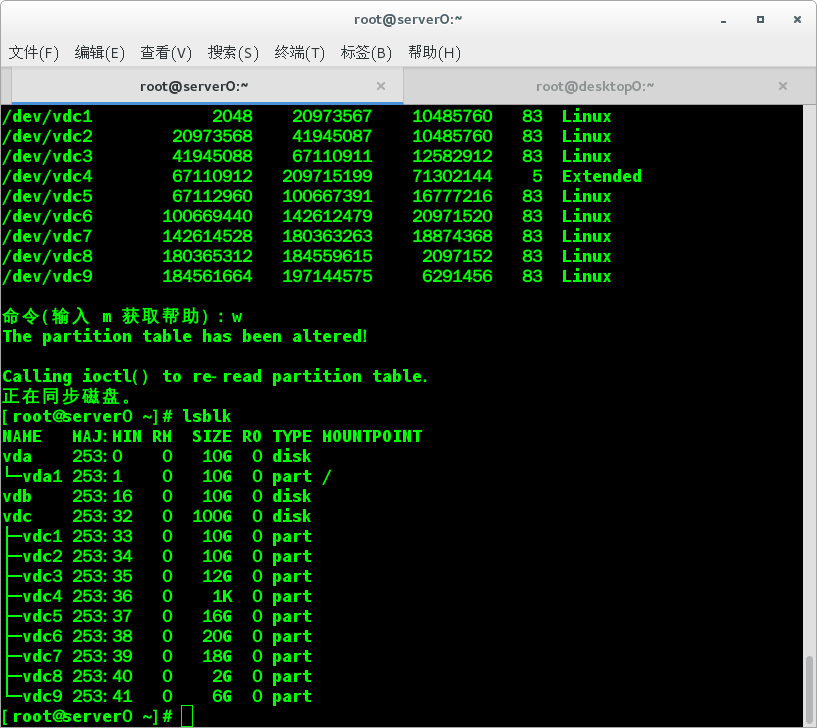Click the /dev/vdc8 fdisk row

(x=306, y=256)
